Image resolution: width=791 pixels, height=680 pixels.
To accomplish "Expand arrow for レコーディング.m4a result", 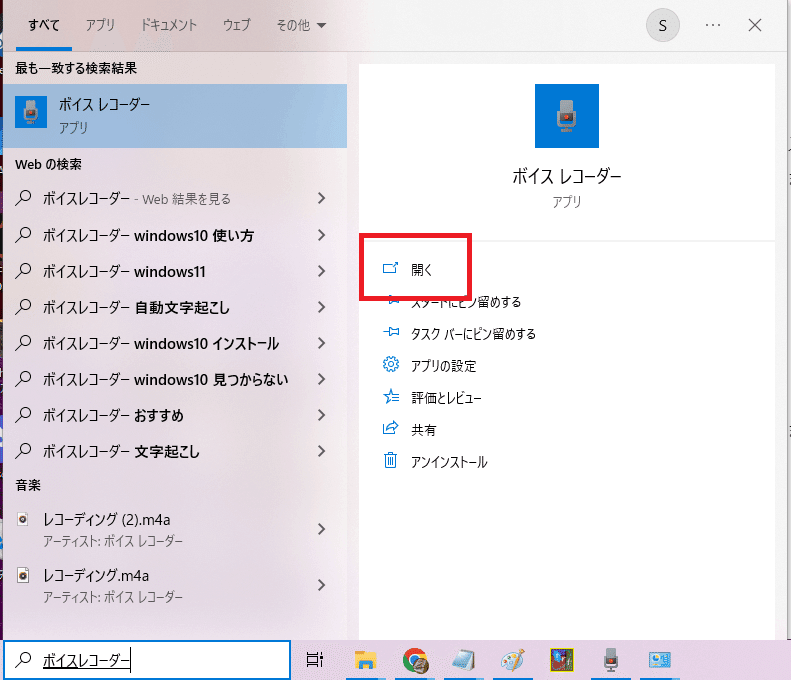I will coord(321,585).
